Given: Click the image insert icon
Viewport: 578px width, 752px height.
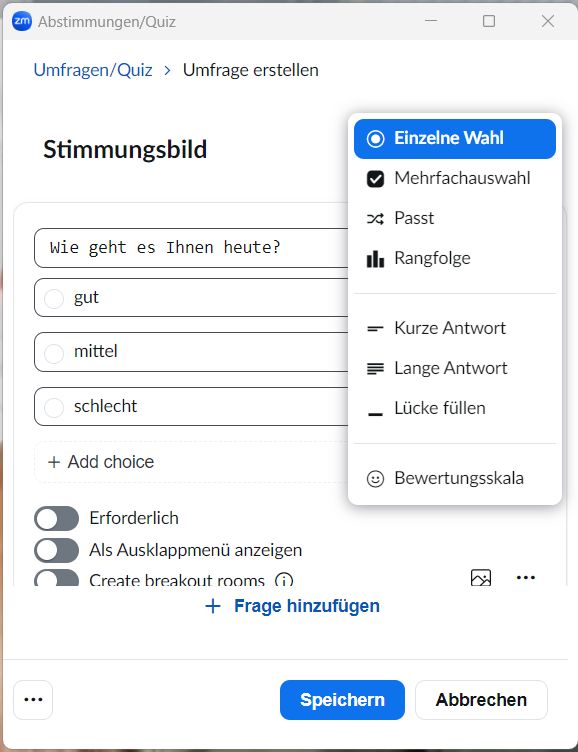Looking at the screenshot, I should (x=481, y=577).
